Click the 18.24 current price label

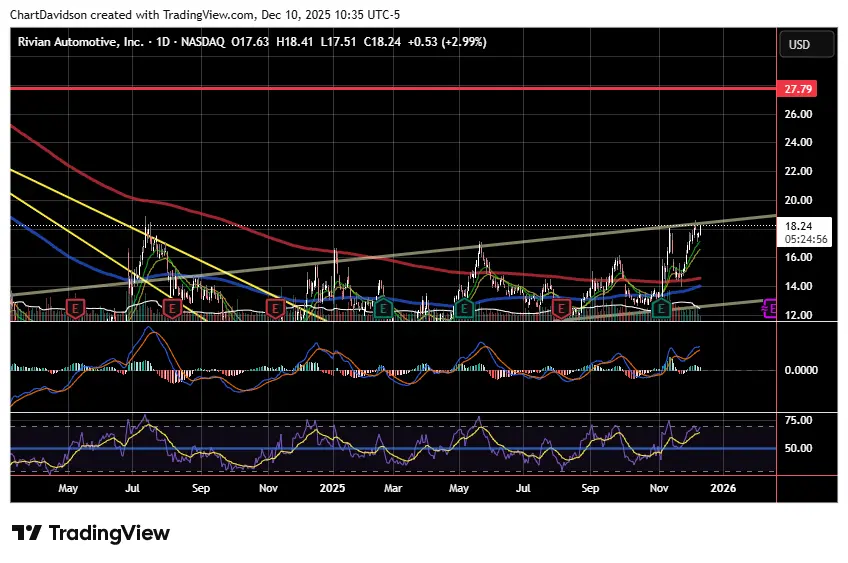[x=799, y=226]
